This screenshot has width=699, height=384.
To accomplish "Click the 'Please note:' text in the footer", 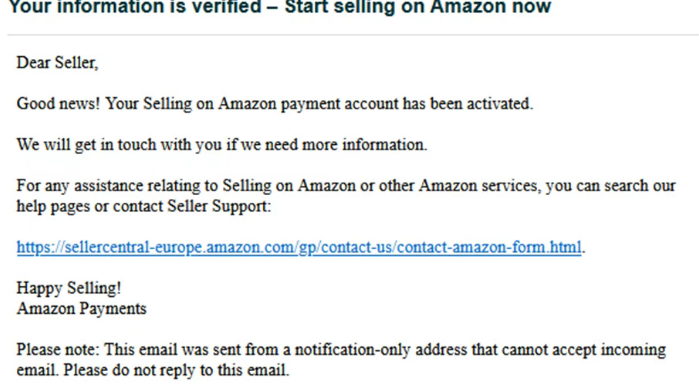I will (58, 350).
